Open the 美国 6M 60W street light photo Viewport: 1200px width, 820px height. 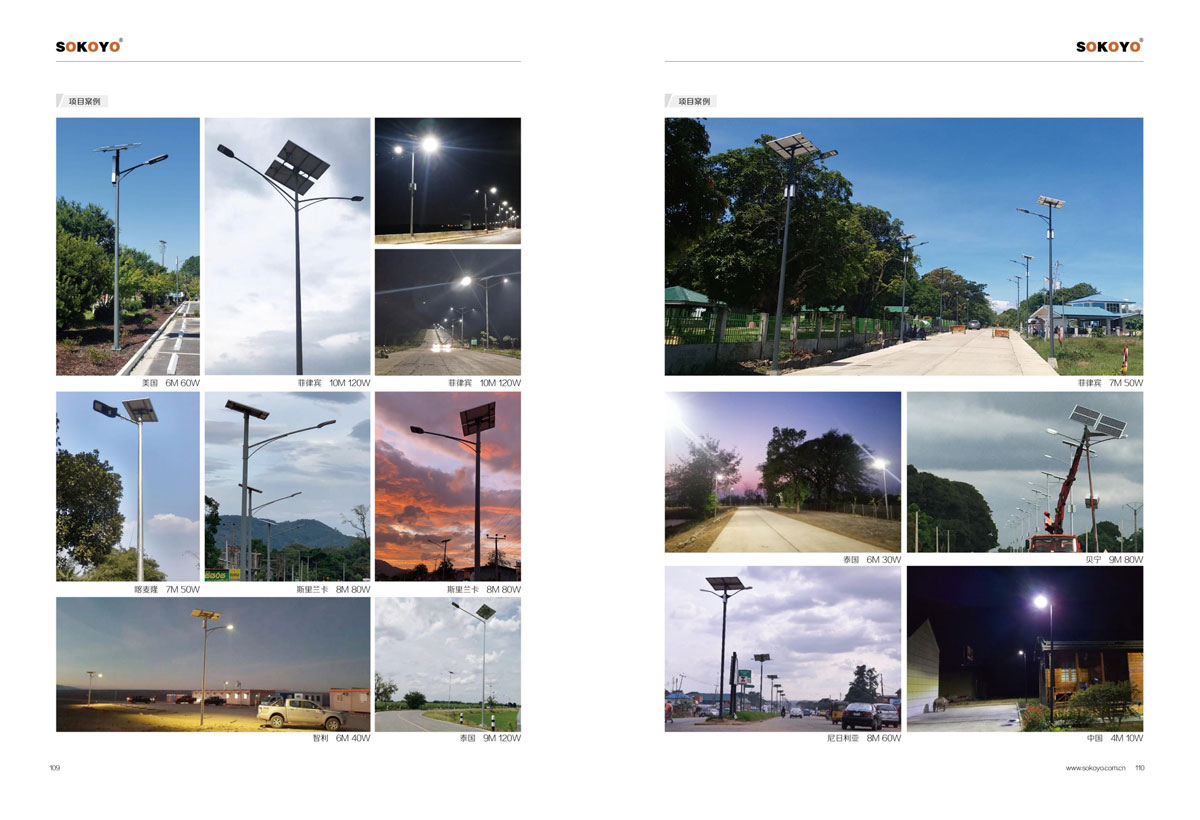click(x=127, y=246)
